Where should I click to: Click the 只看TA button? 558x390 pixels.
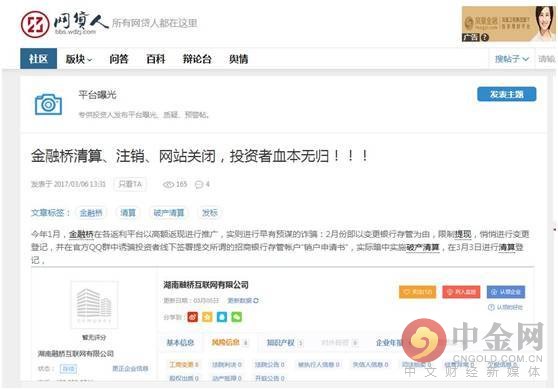[130, 184]
